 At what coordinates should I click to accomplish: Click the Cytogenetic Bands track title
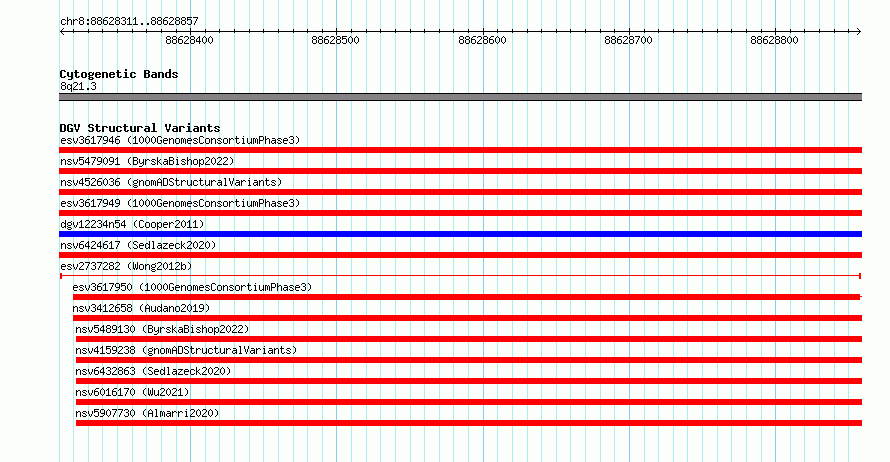[x=119, y=74]
